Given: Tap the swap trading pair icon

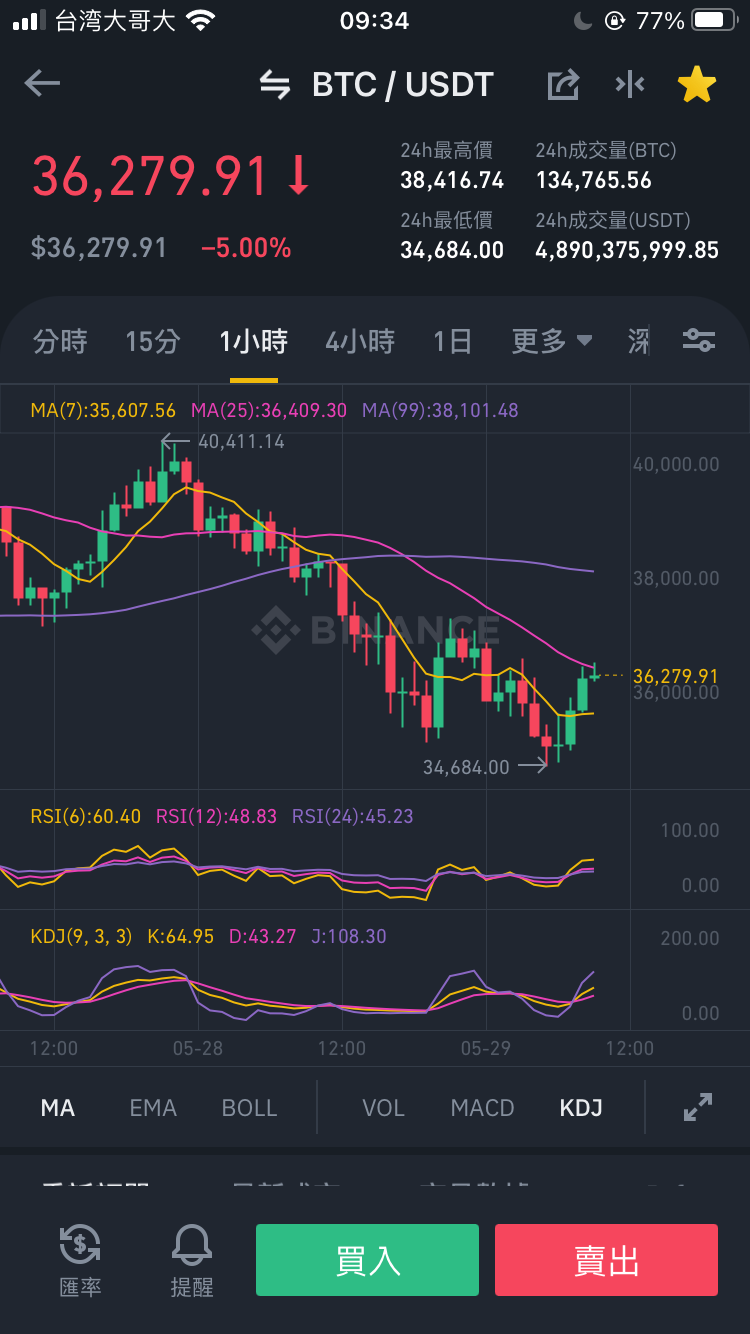Looking at the screenshot, I should (274, 85).
